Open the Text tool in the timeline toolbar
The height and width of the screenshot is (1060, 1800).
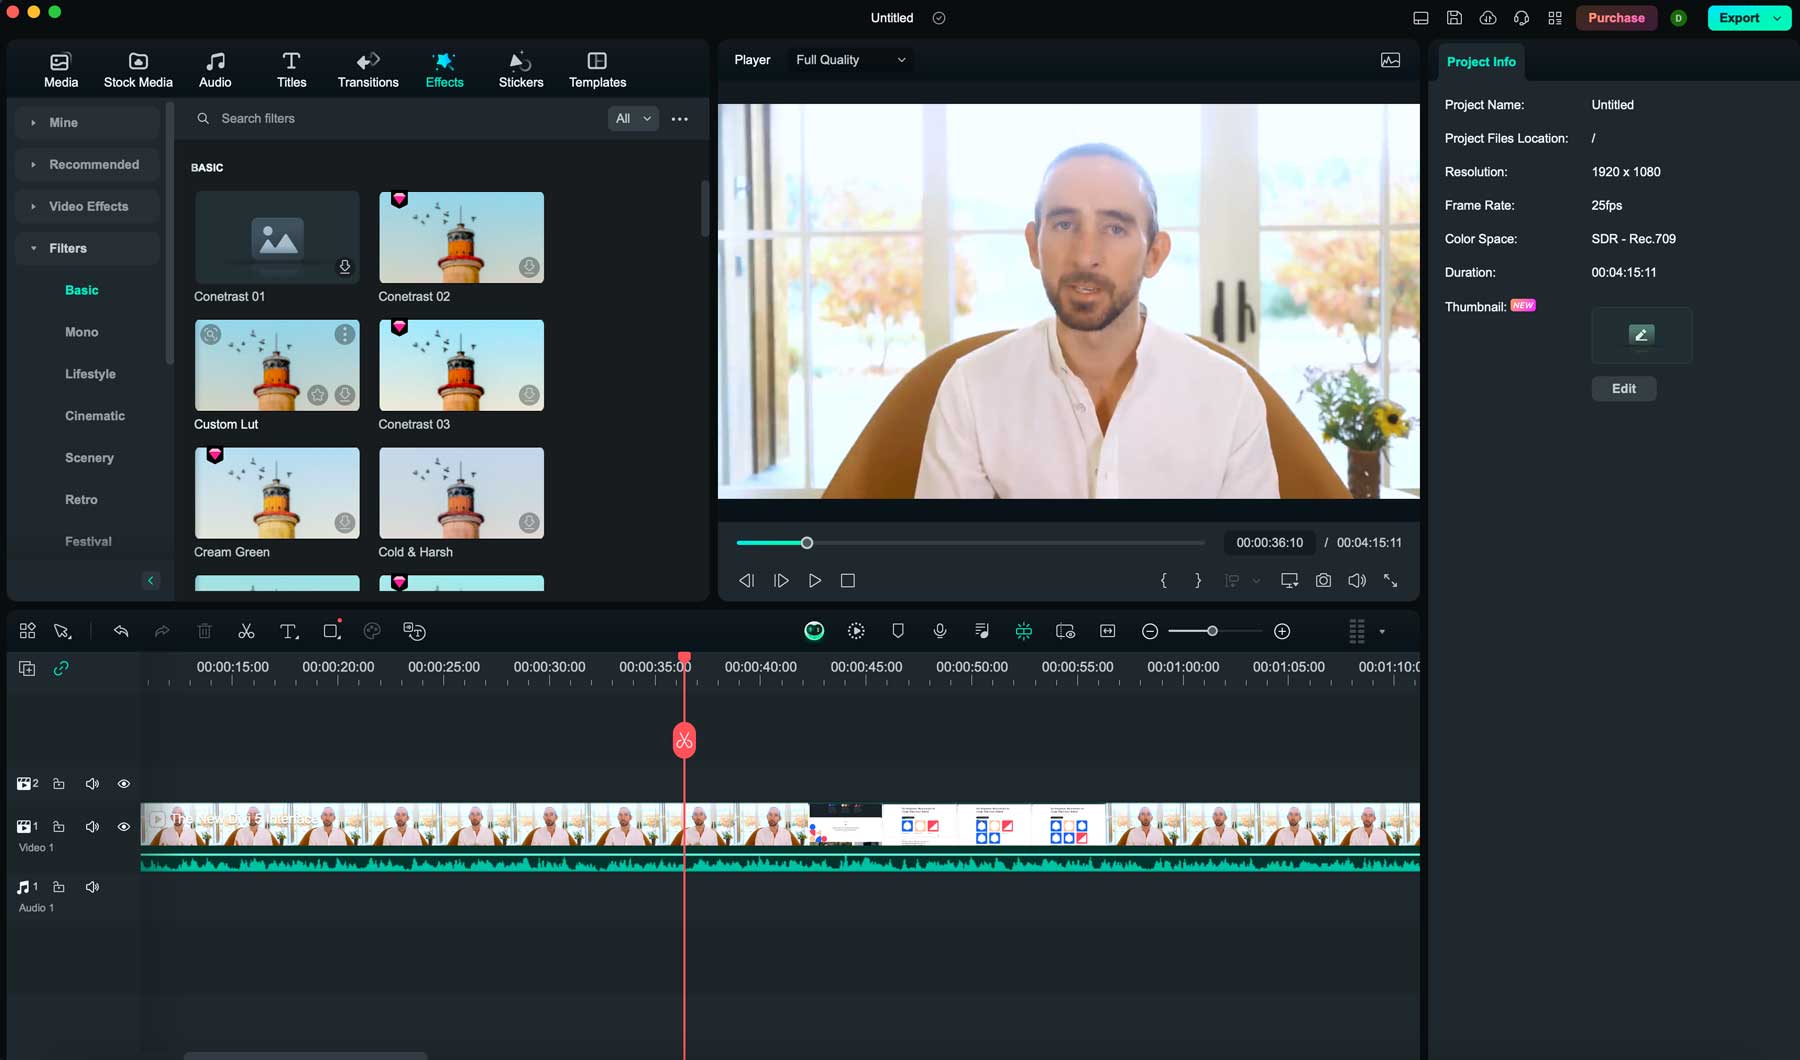point(289,631)
